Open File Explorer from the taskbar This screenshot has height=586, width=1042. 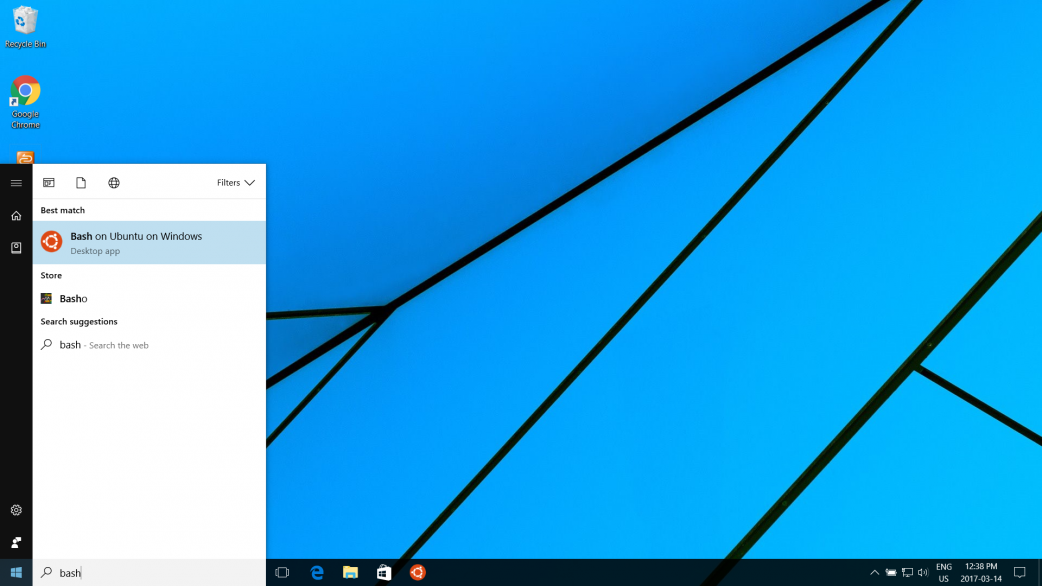pyautogui.click(x=350, y=573)
